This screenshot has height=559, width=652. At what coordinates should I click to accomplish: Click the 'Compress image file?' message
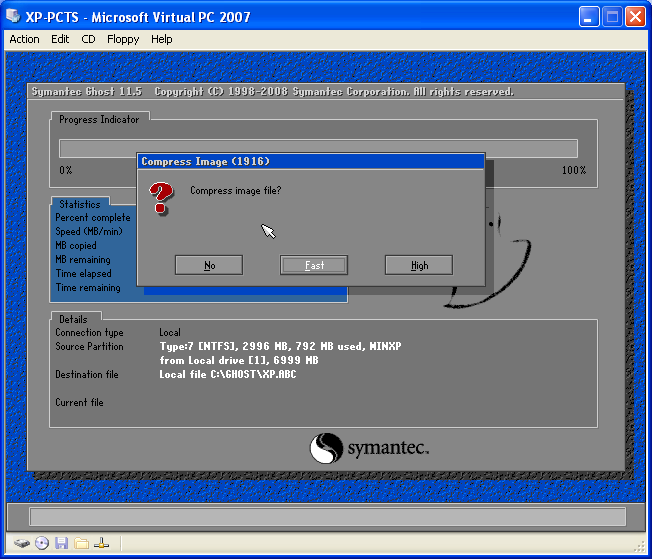235,190
